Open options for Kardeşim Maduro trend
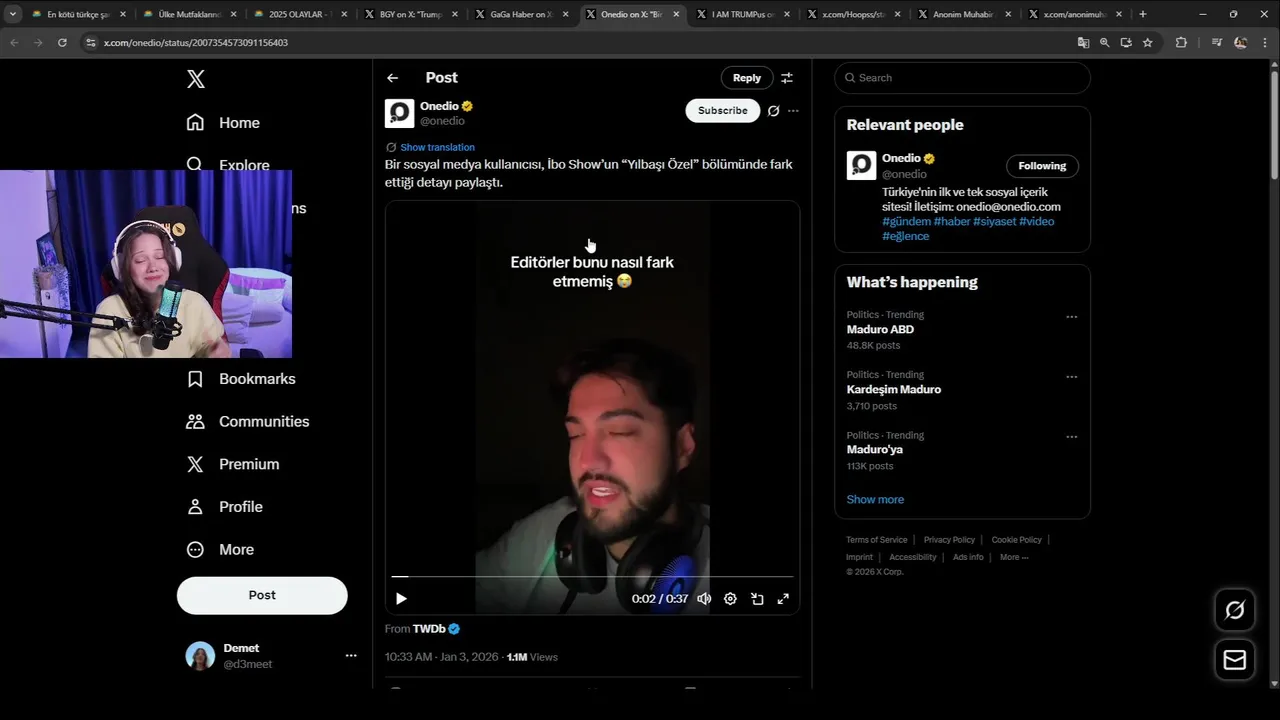The width and height of the screenshot is (1280, 720). coord(1072,377)
